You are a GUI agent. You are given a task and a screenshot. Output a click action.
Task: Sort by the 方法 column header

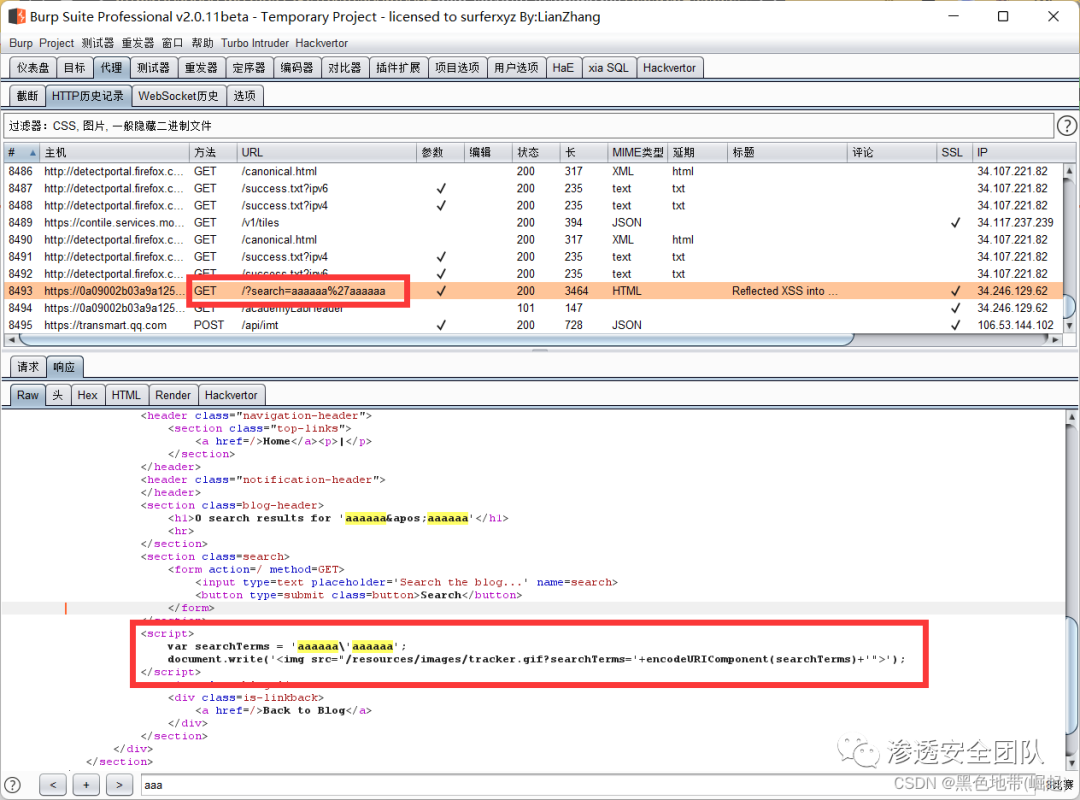tap(212, 152)
